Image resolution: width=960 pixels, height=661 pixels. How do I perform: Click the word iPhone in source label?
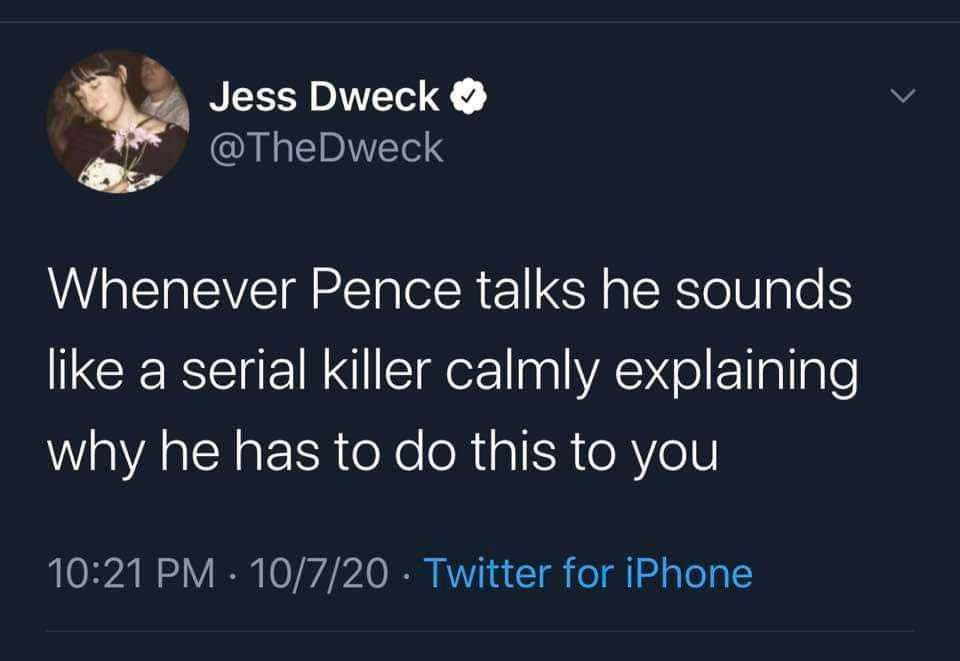click(x=689, y=574)
